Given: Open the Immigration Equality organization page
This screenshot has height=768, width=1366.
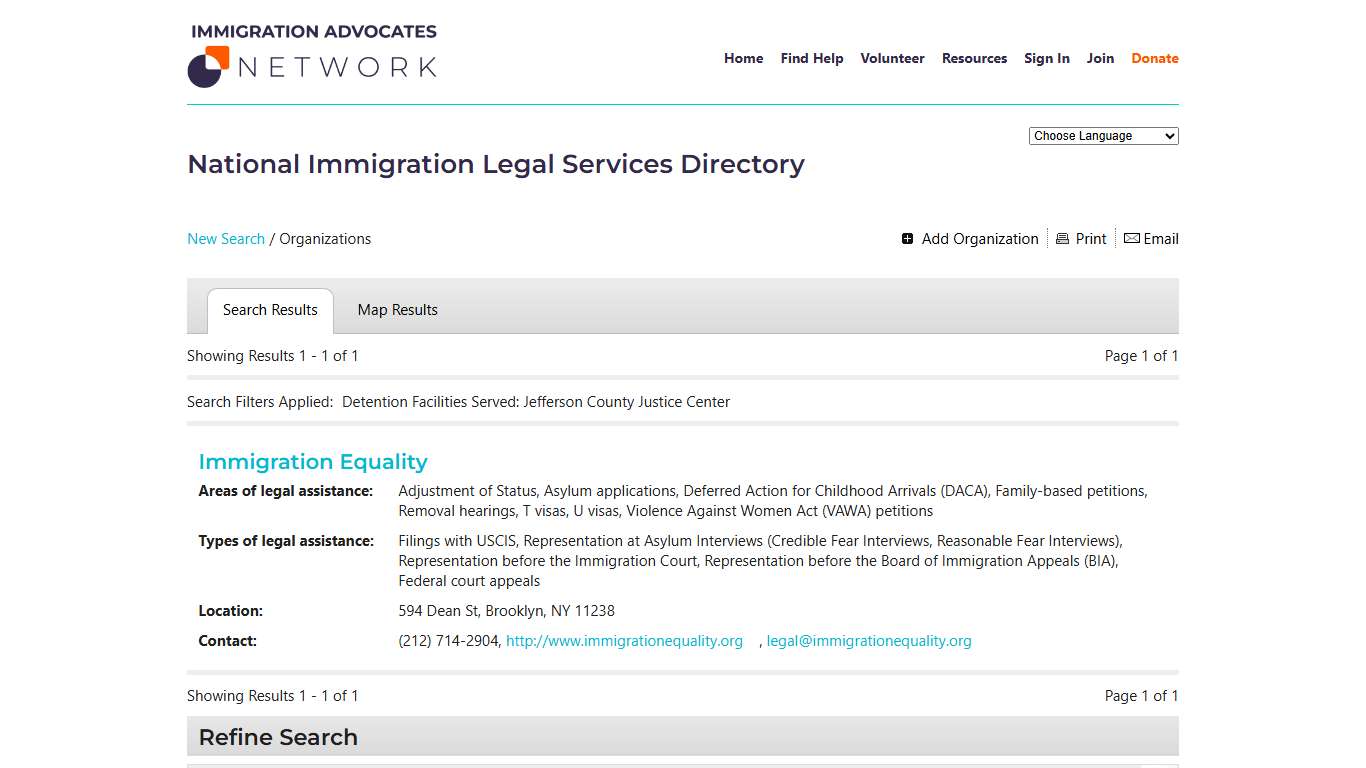Looking at the screenshot, I should (313, 461).
